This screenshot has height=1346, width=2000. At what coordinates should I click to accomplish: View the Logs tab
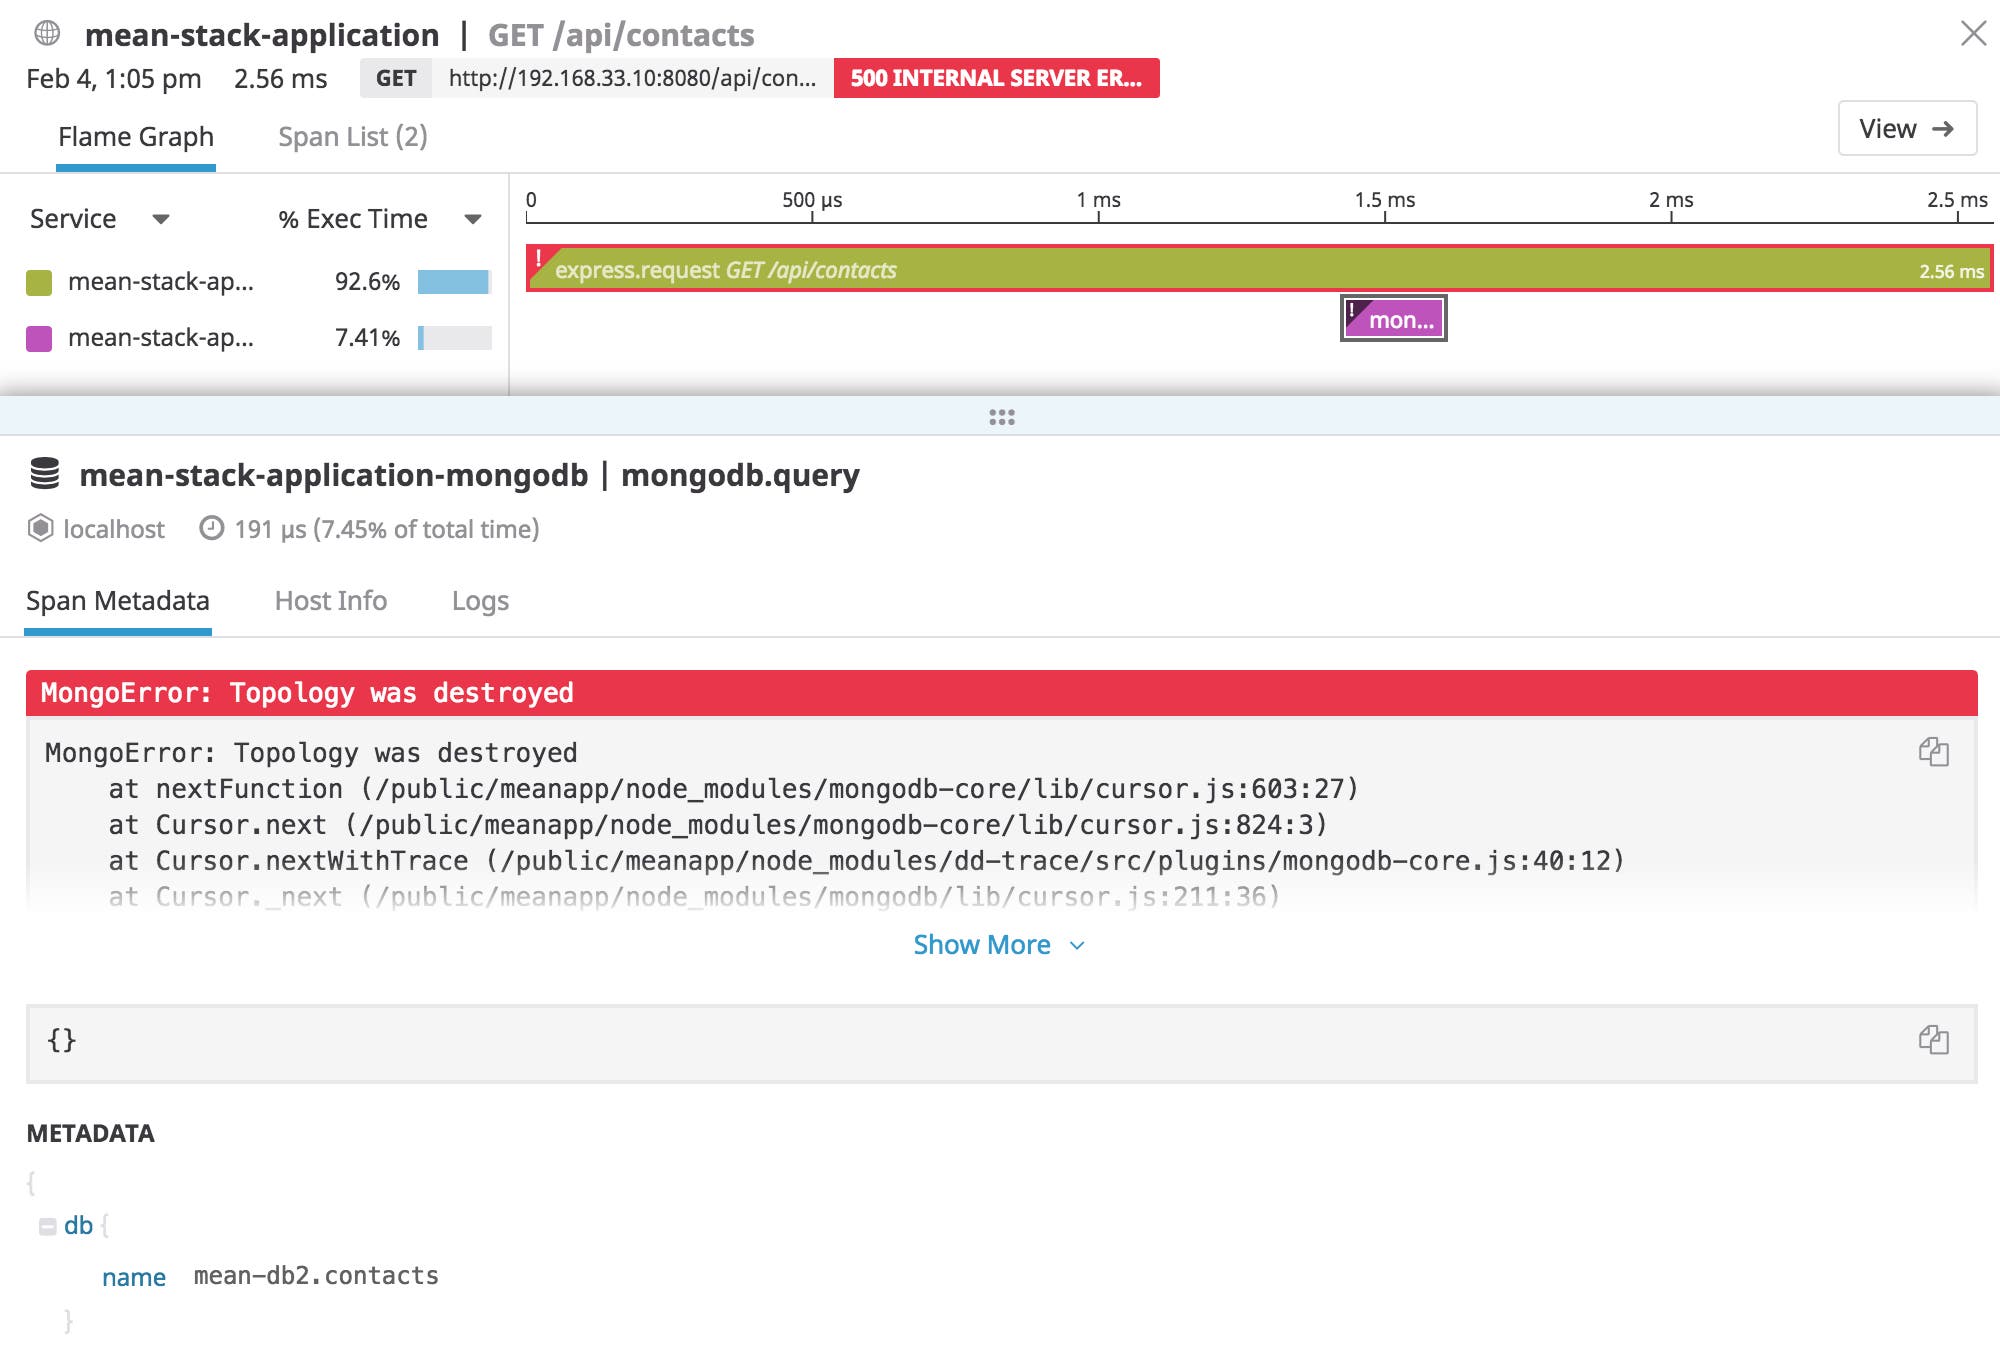pyautogui.click(x=480, y=601)
